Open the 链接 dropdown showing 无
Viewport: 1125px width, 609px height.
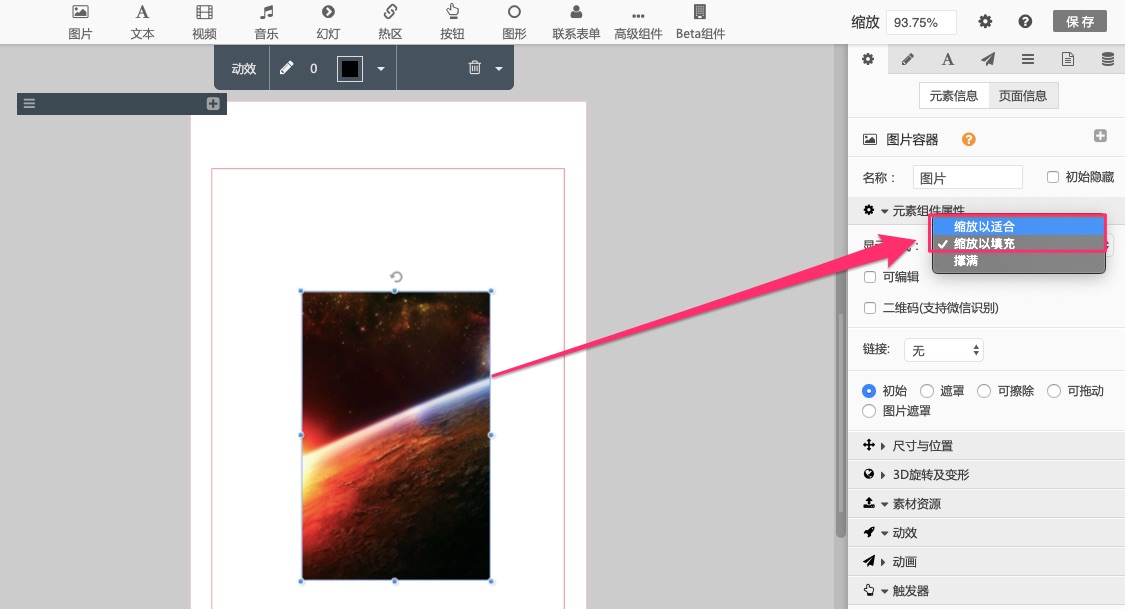coord(943,350)
